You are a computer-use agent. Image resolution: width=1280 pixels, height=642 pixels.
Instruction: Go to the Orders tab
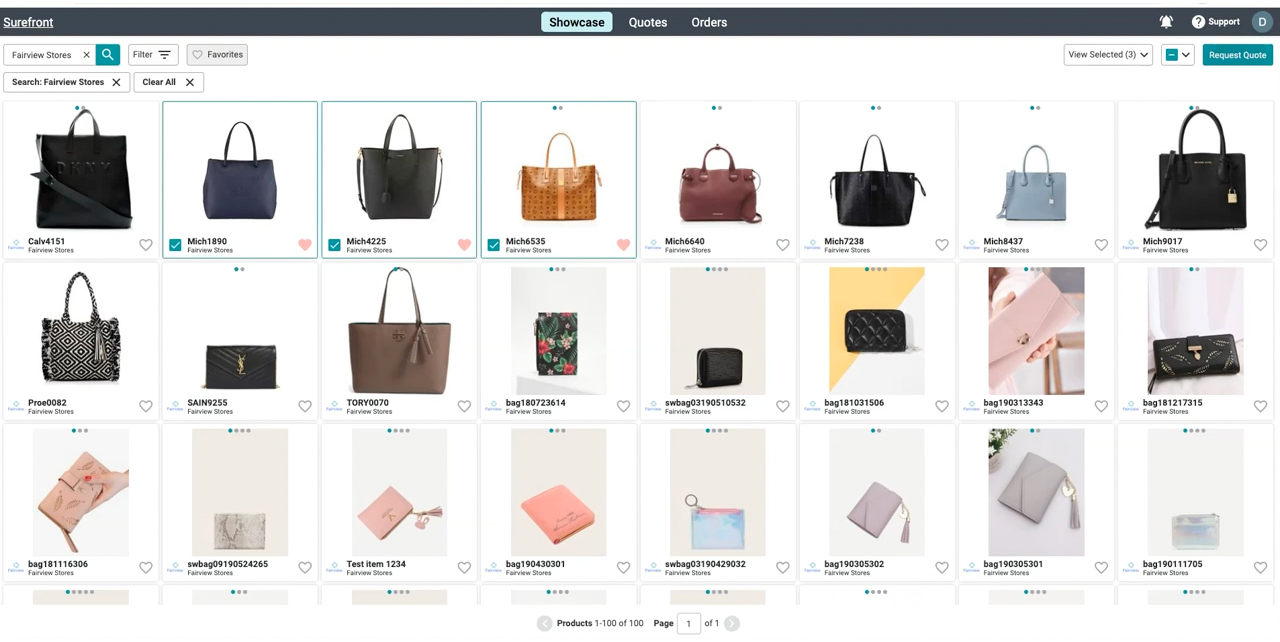click(709, 22)
